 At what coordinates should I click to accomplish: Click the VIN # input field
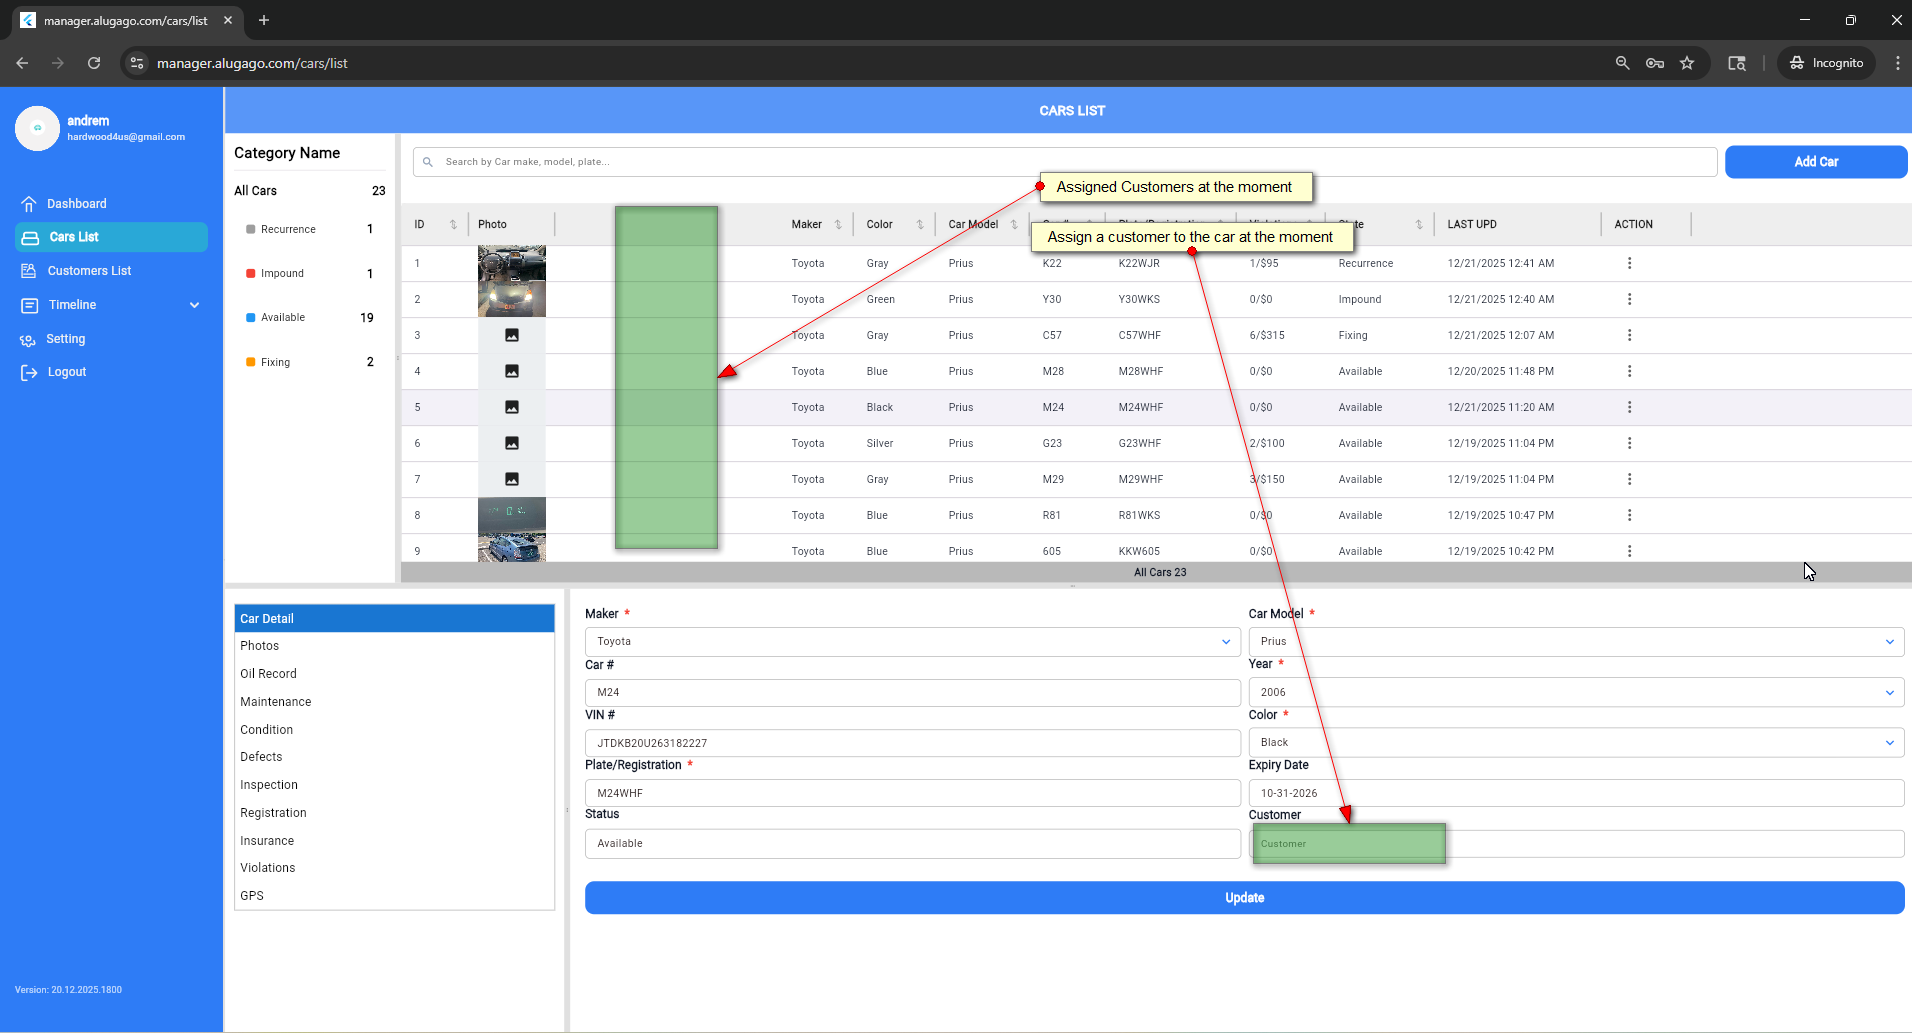[x=912, y=743]
